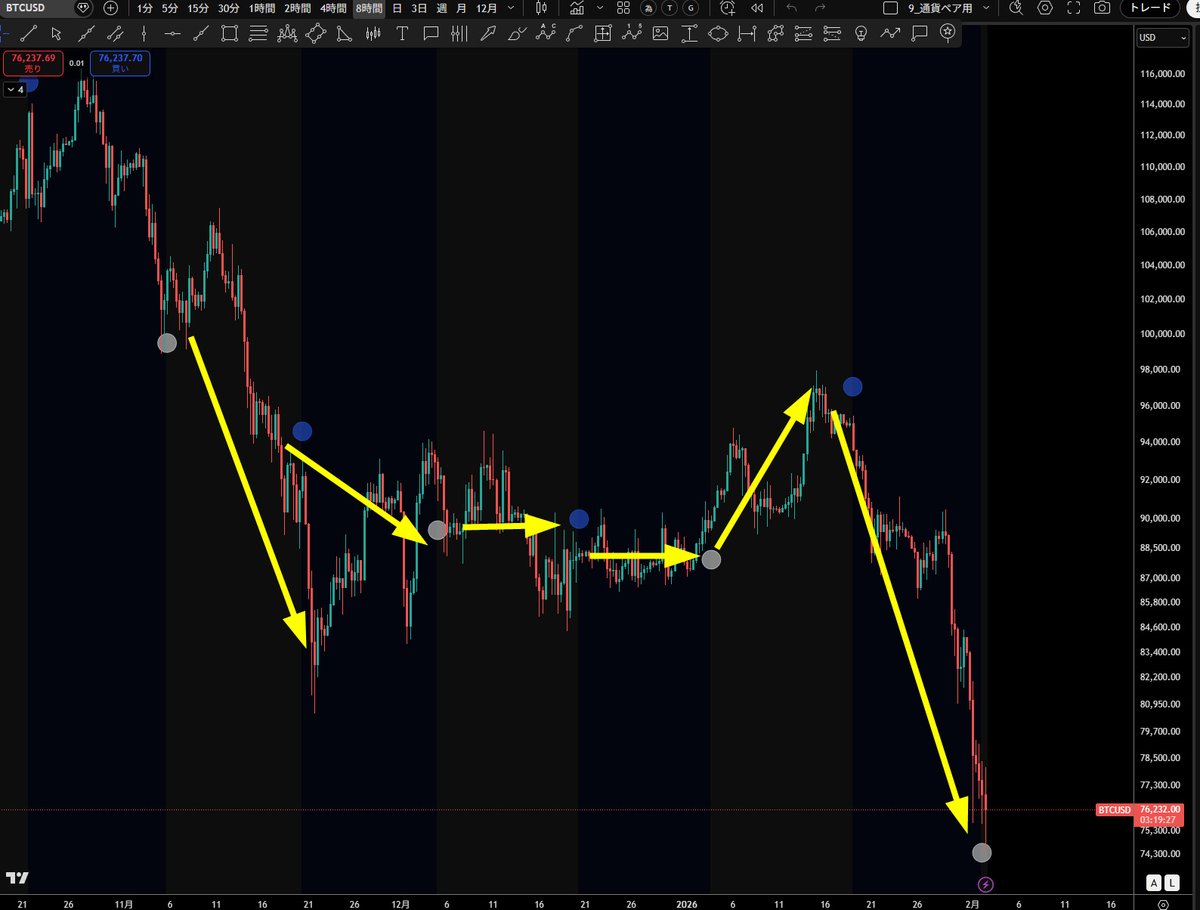Select the arrow marker tool
This screenshot has height=910, width=1200.
coord(487,34)
